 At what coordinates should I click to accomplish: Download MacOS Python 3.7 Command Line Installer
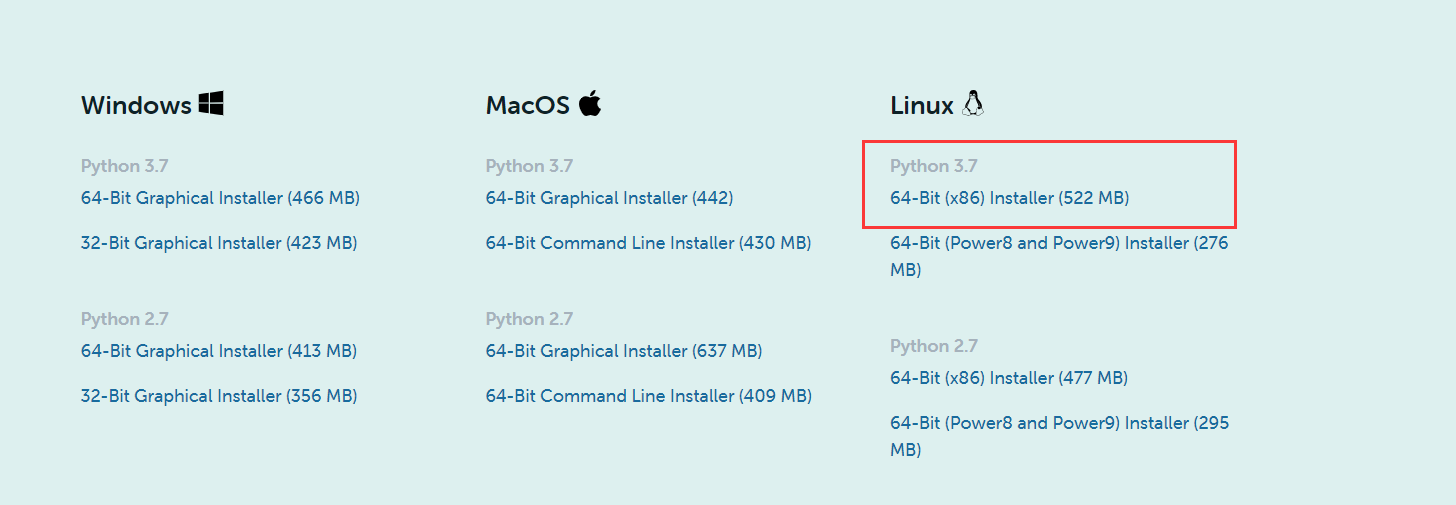click(x=648, y=243)
